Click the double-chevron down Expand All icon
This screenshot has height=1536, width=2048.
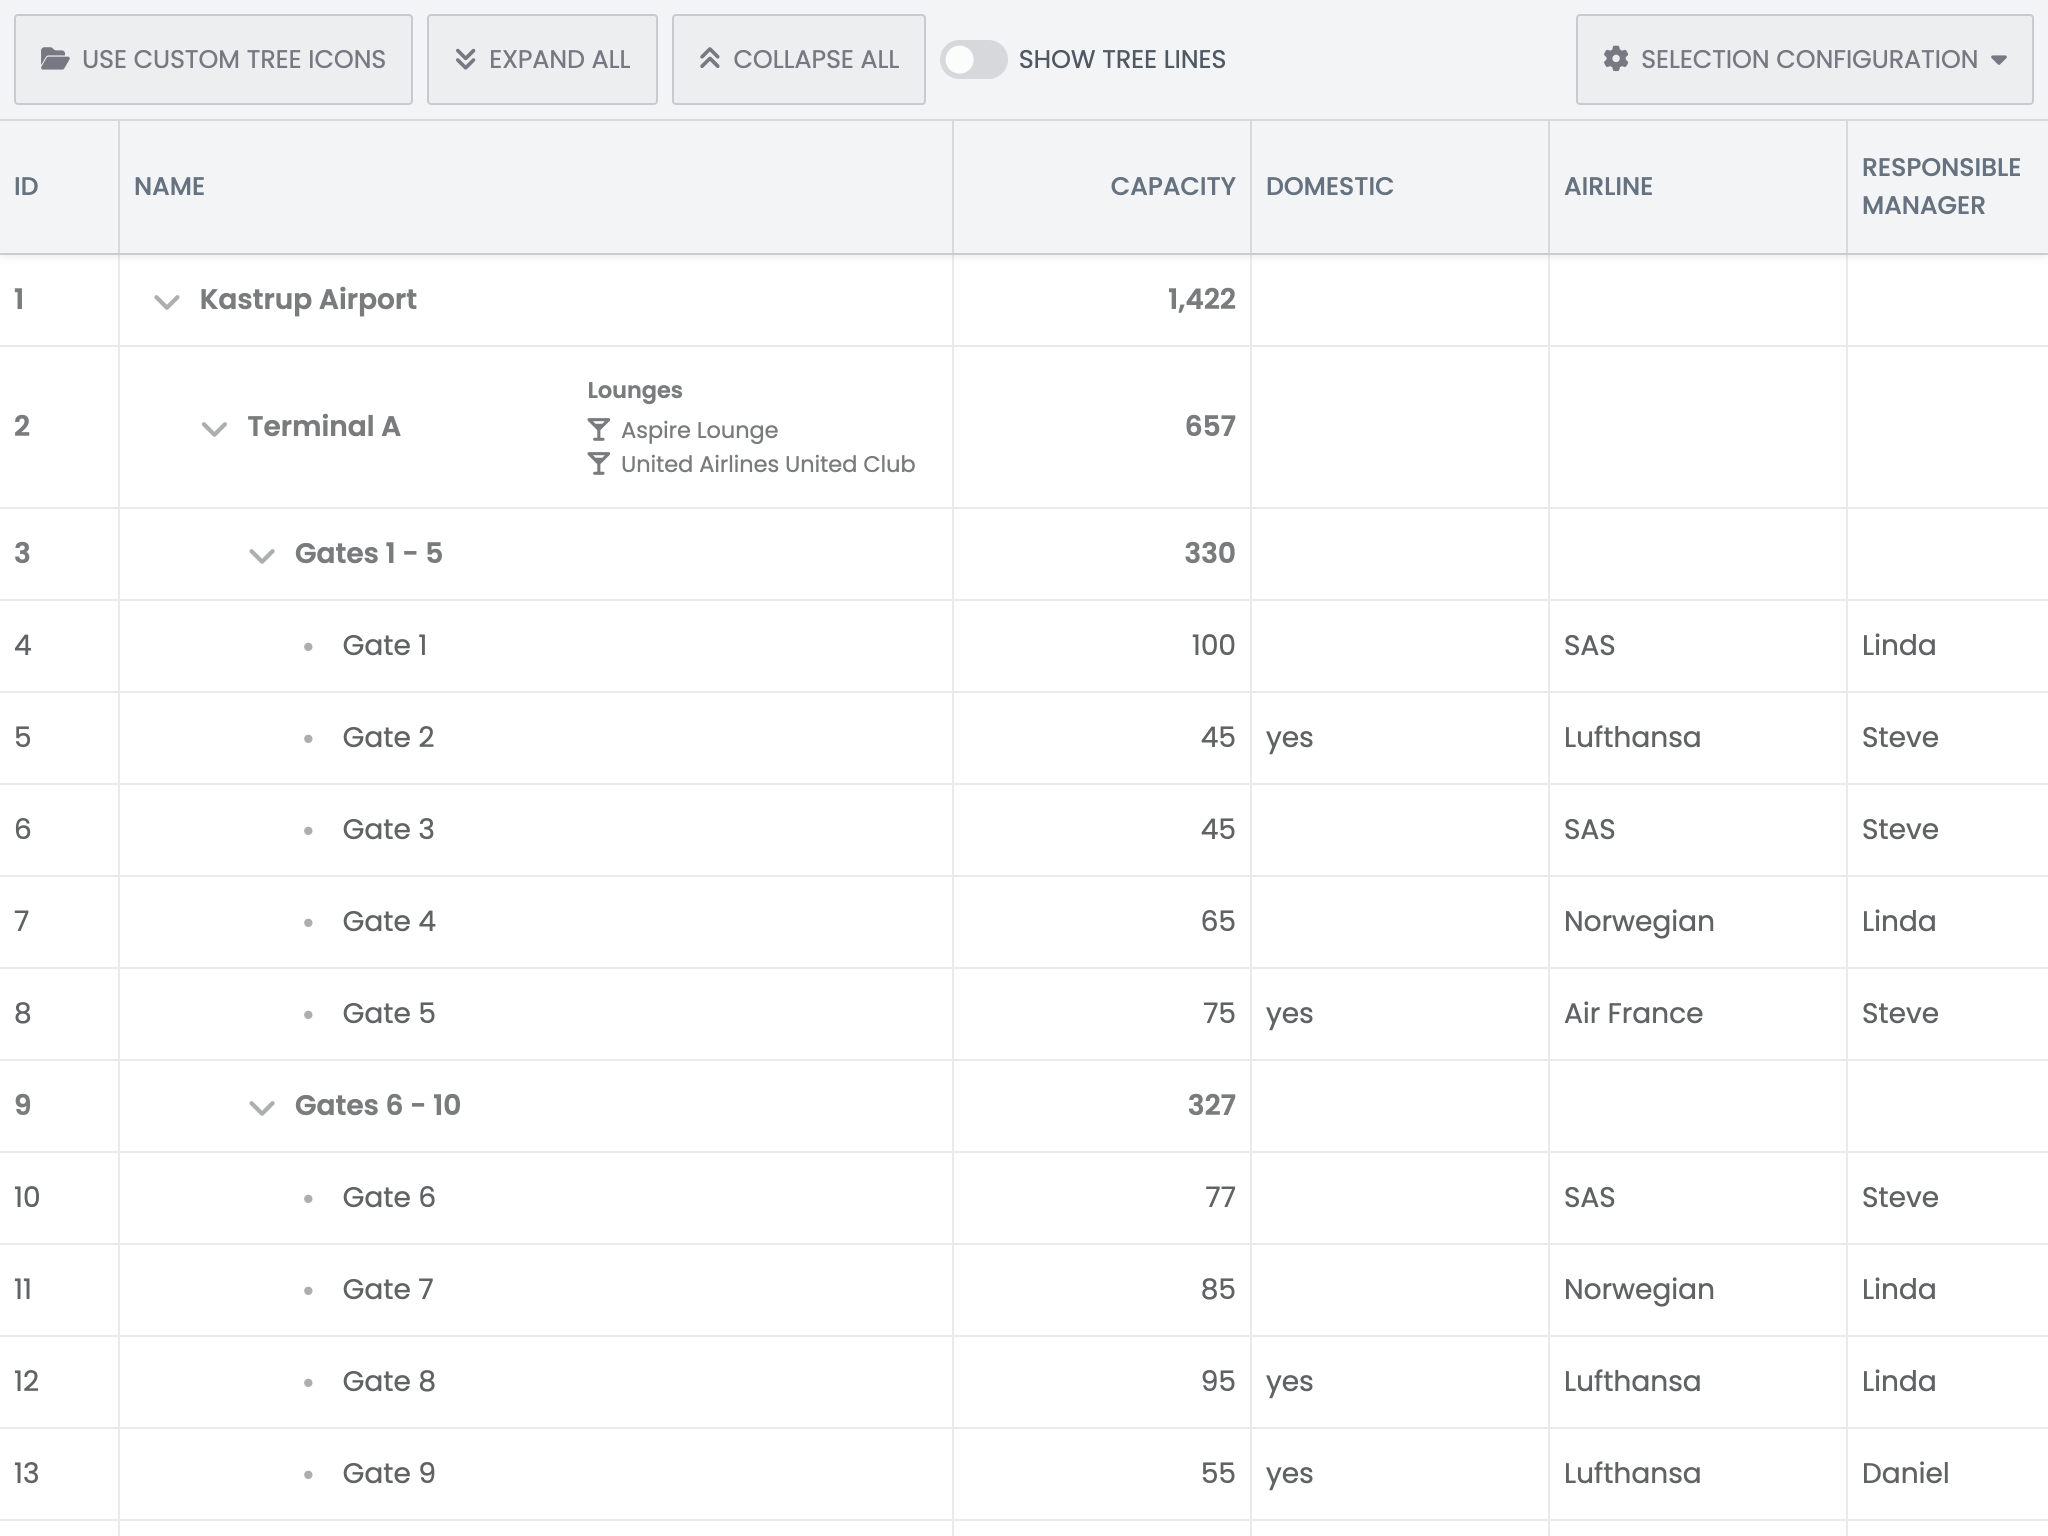click(465, 59)
